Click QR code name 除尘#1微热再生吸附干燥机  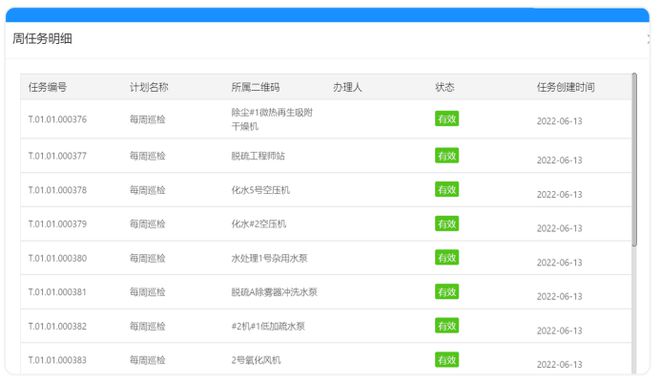(272, 119)
